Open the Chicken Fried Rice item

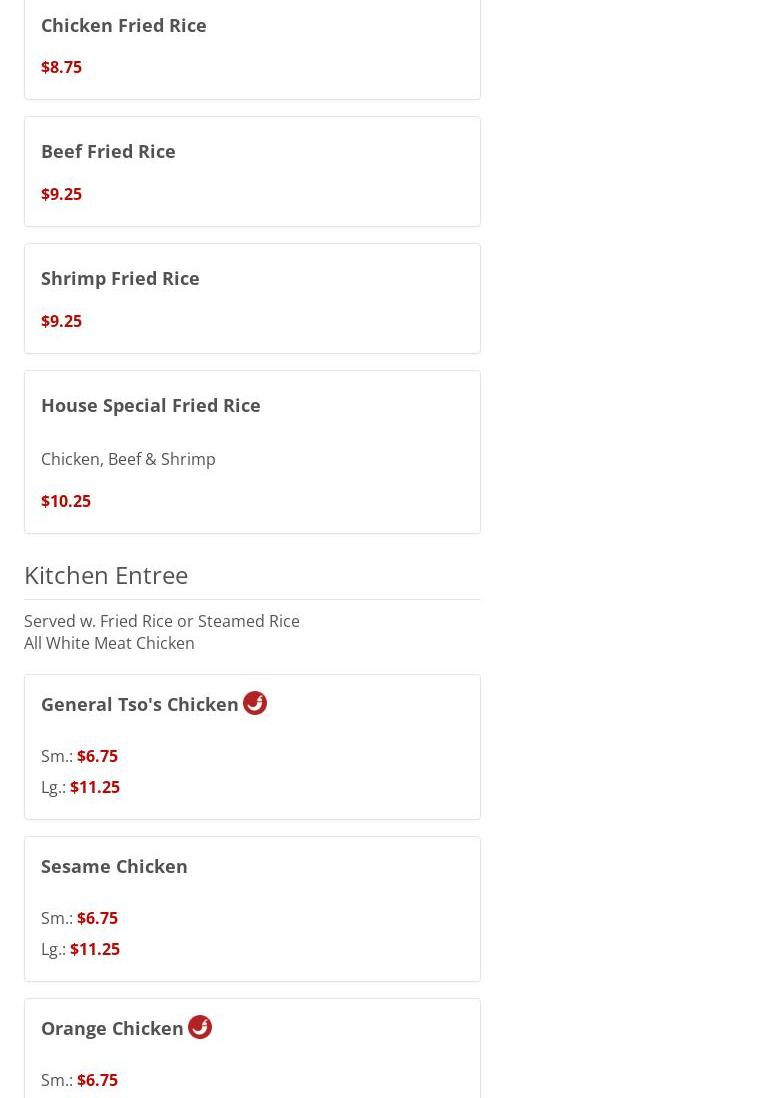click(252, 48)
